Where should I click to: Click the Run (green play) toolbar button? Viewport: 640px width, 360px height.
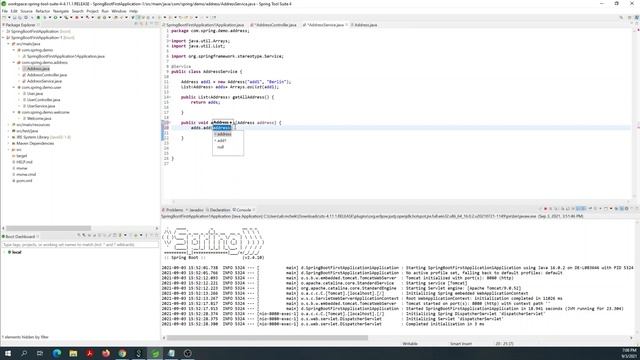click(x=55, y=18)
